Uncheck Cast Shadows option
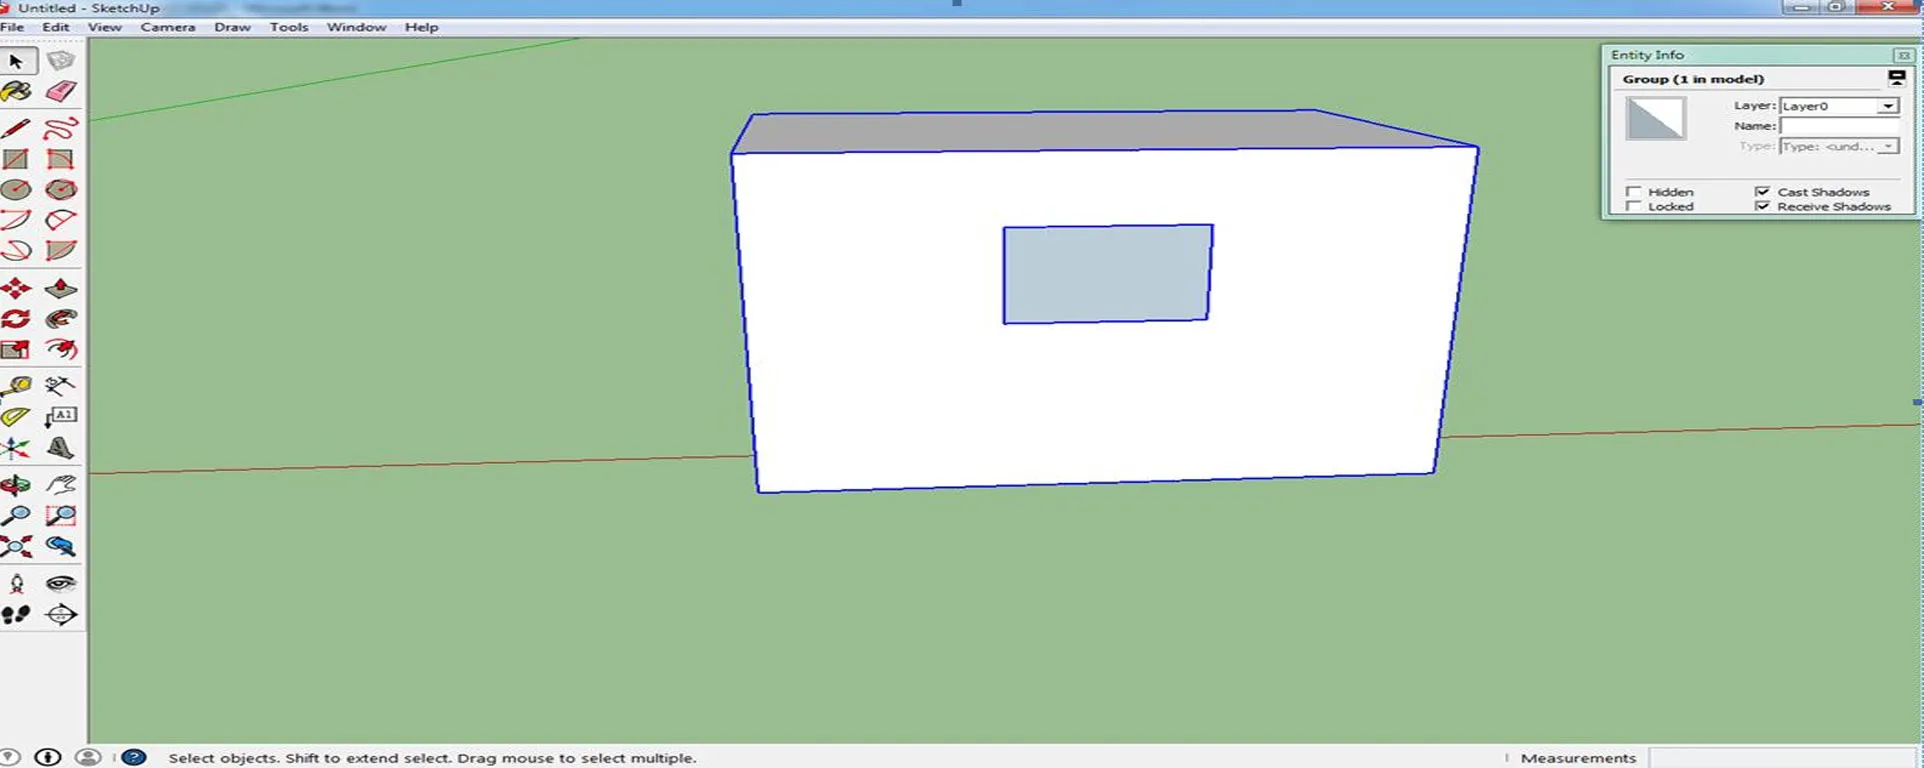This screenshot has height=768, width=1924. [1762, 191]
